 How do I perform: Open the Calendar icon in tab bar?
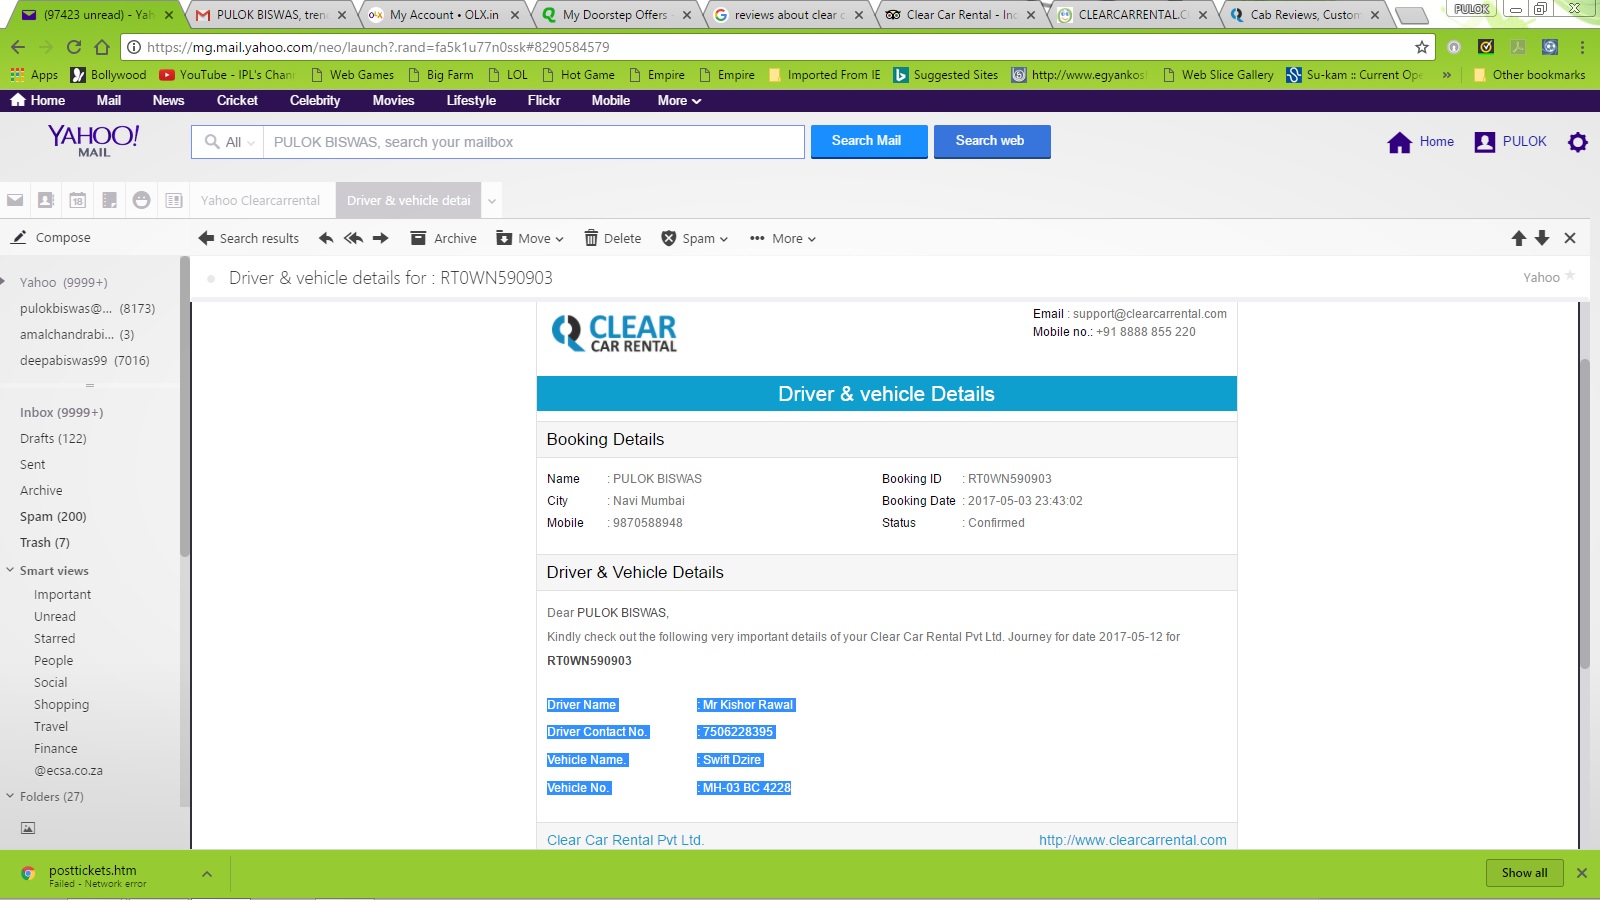click(78, 200)
